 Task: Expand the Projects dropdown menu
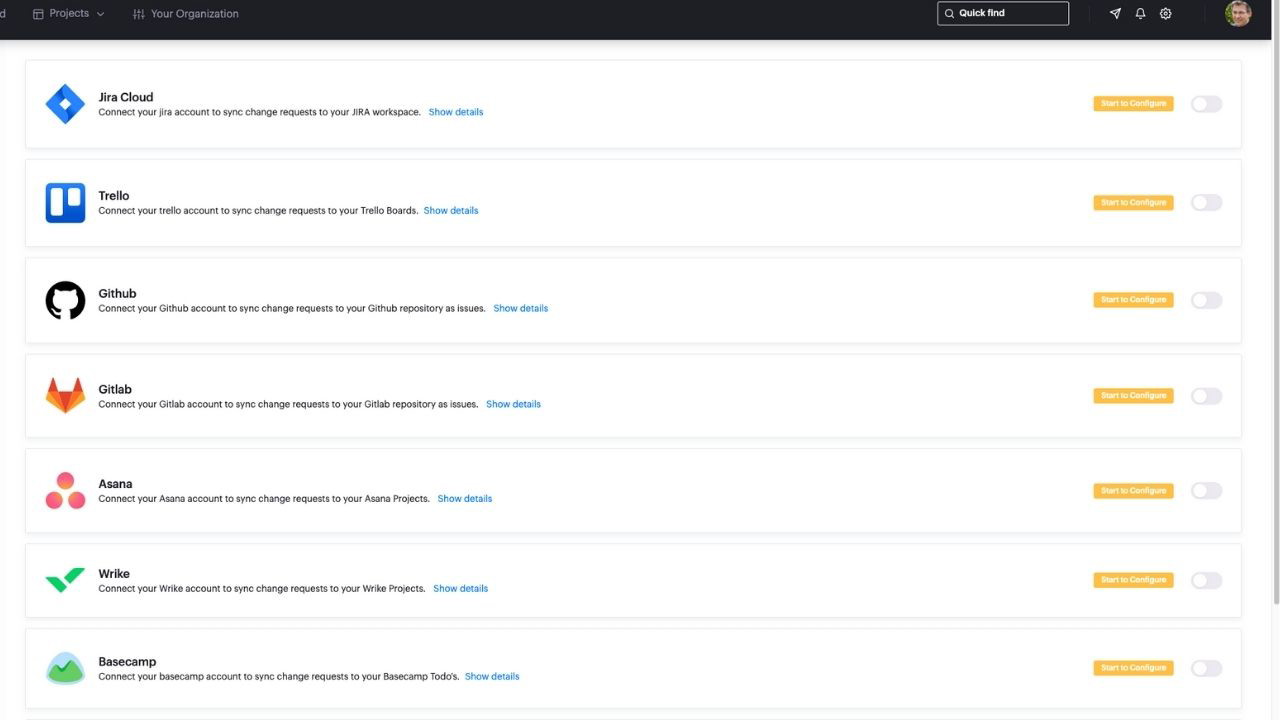69,14
